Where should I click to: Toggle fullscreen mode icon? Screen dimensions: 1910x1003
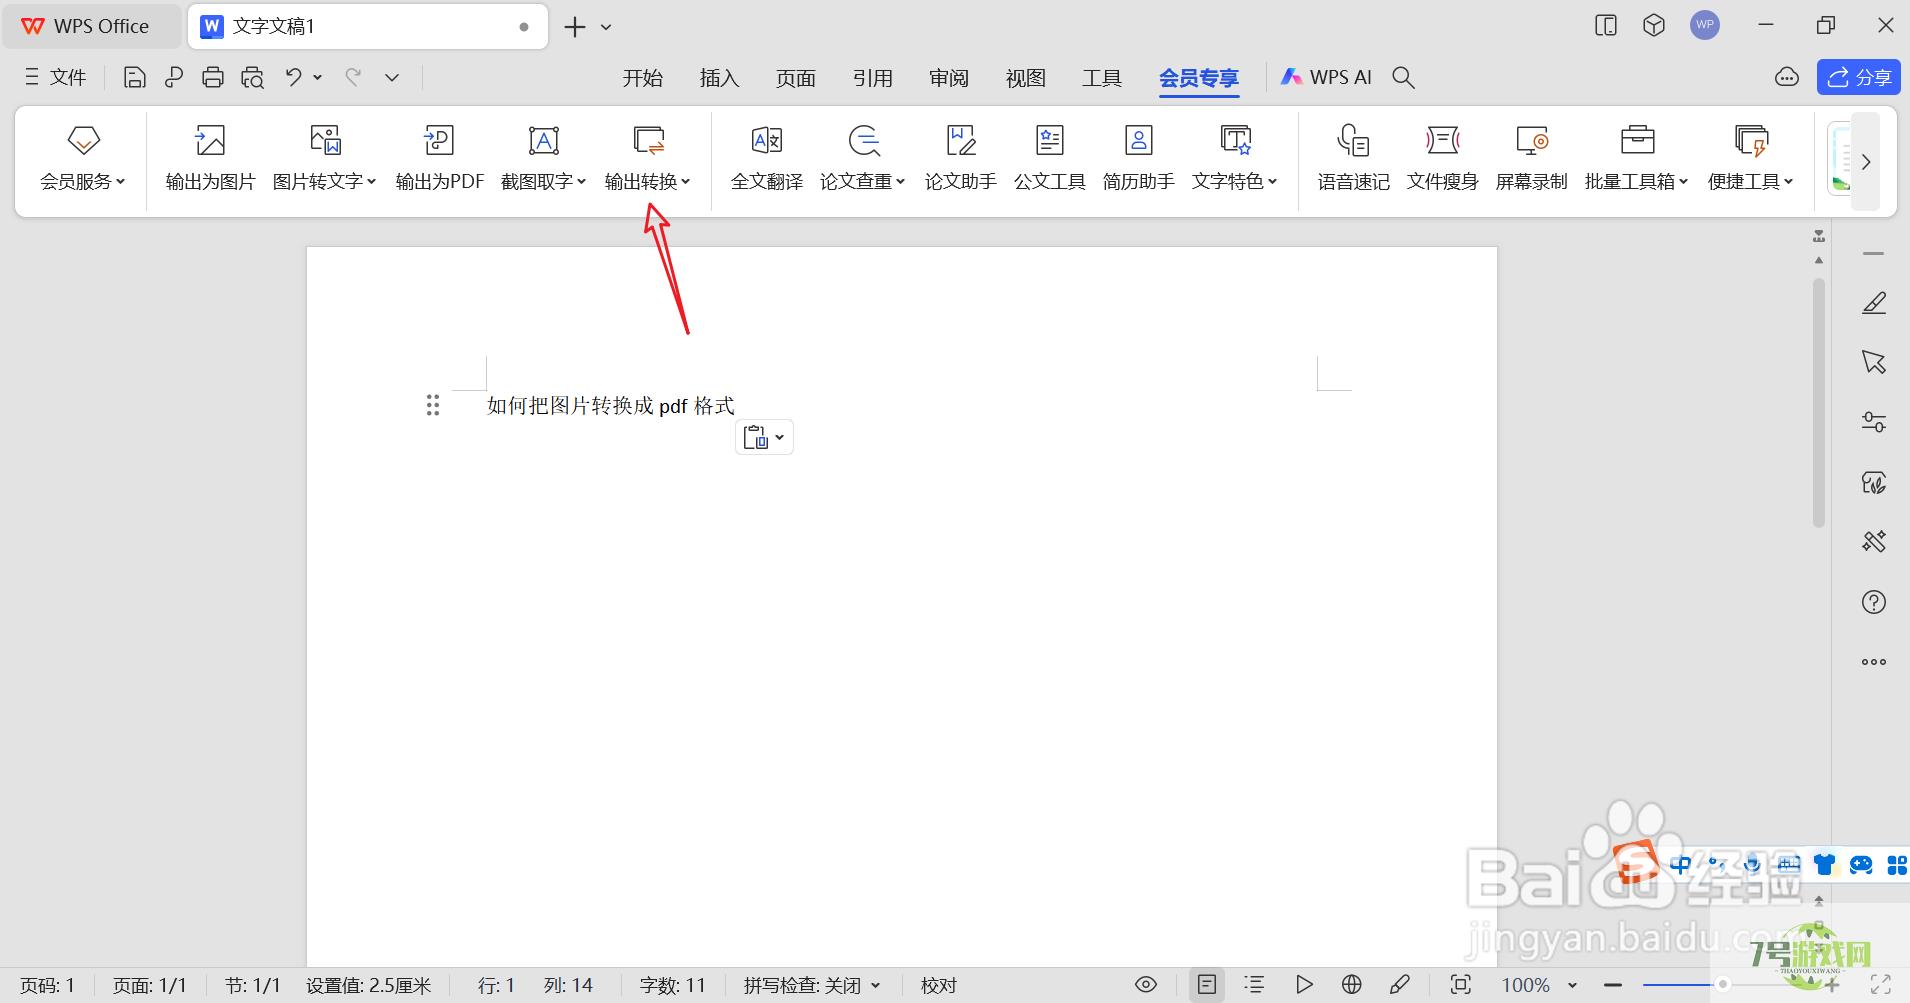click(1880, 985)
